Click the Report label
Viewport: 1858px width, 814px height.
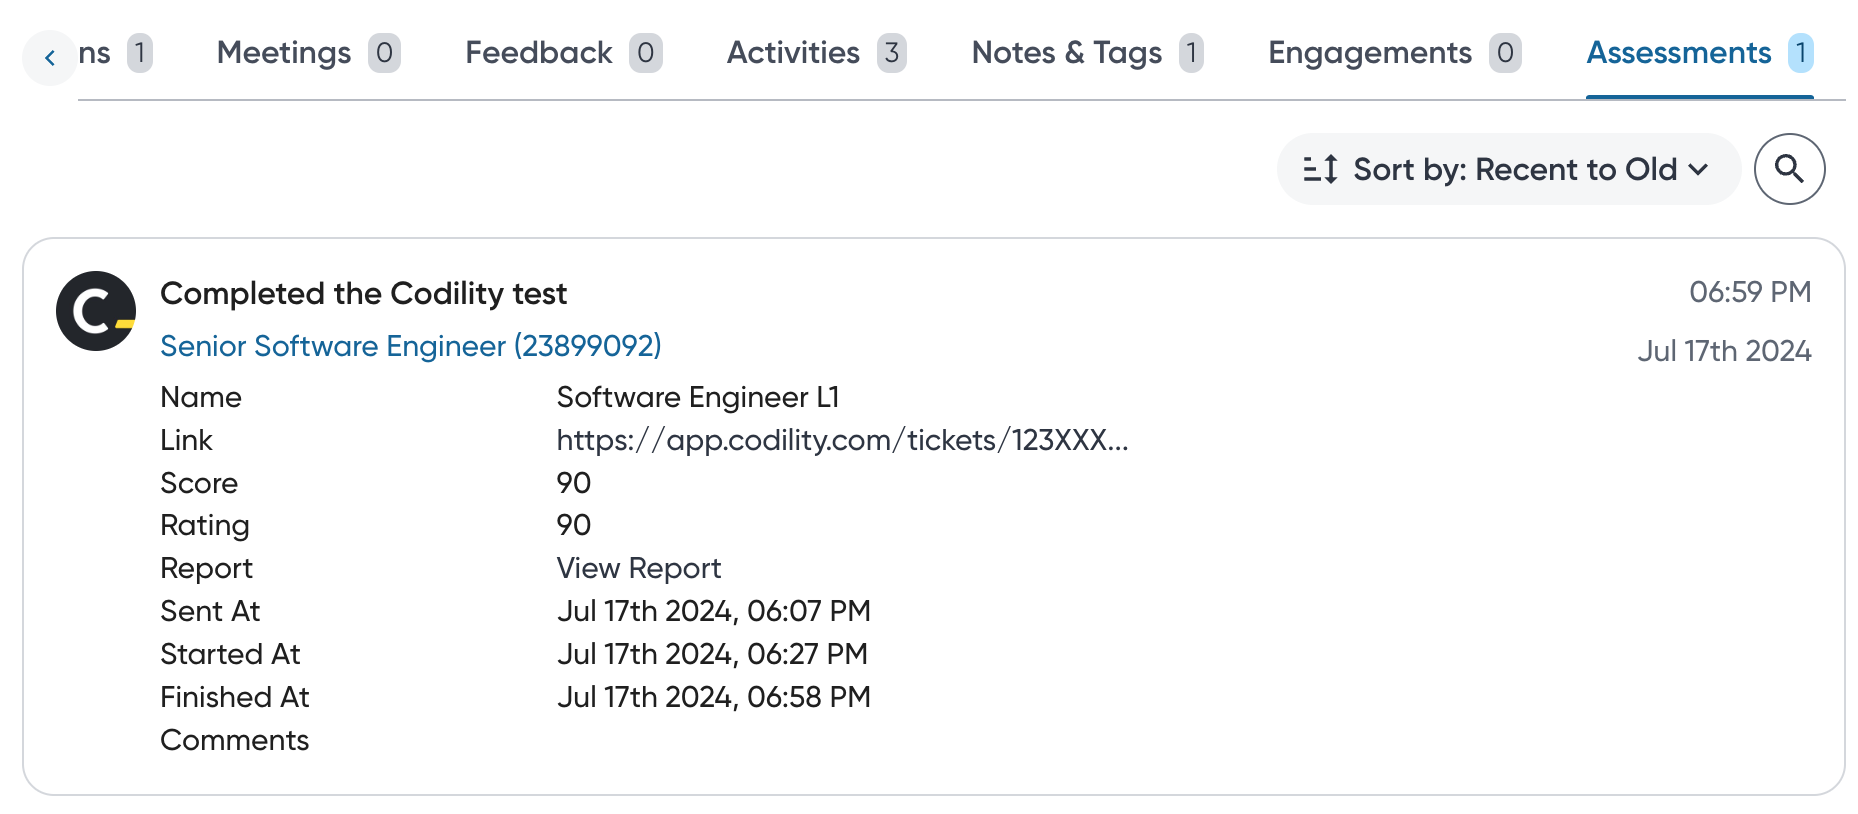pyautogui.click(x=207, y=568)
